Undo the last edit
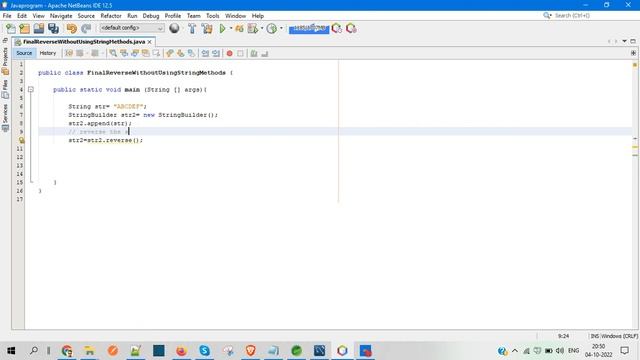Screen dimensions: 640x360 click(71, 28)
